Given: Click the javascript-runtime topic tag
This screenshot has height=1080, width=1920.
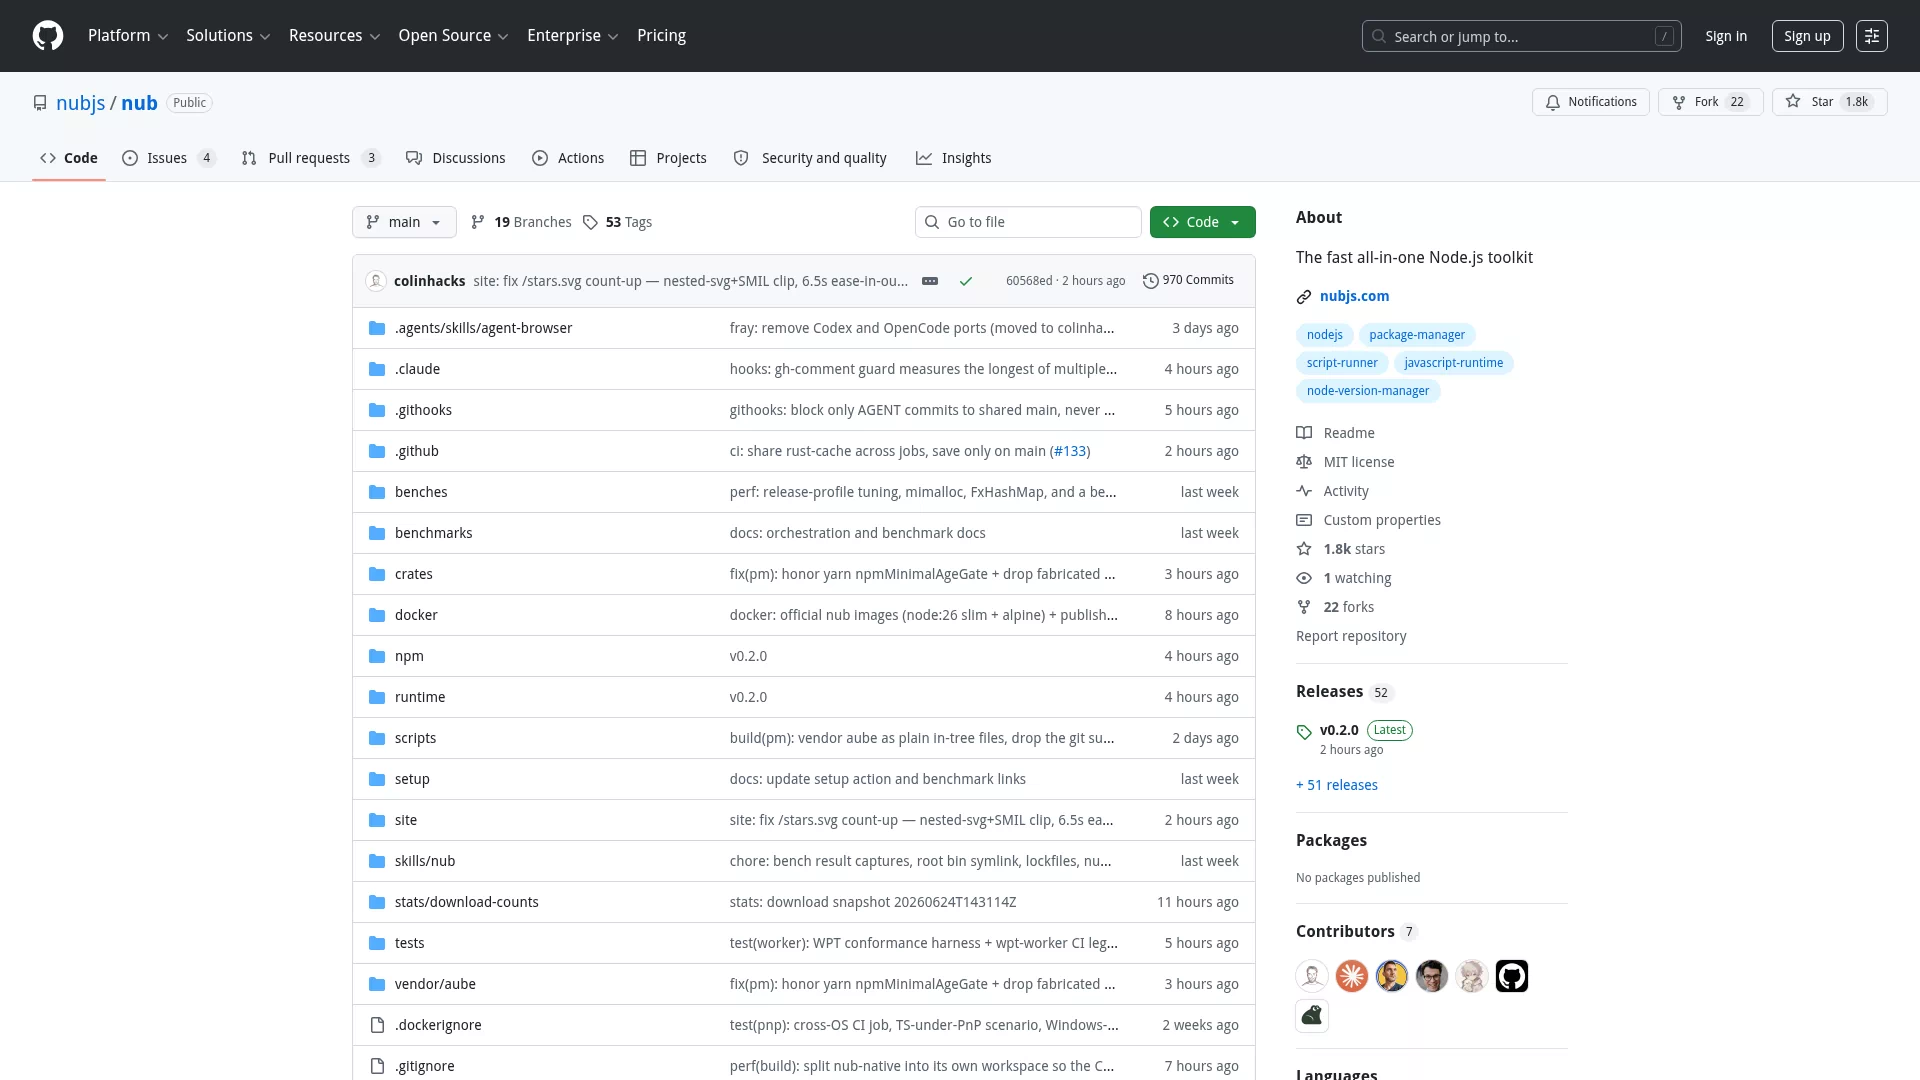Looking at the screenshot, I should pyautogui.click(x=1453, y=363).
